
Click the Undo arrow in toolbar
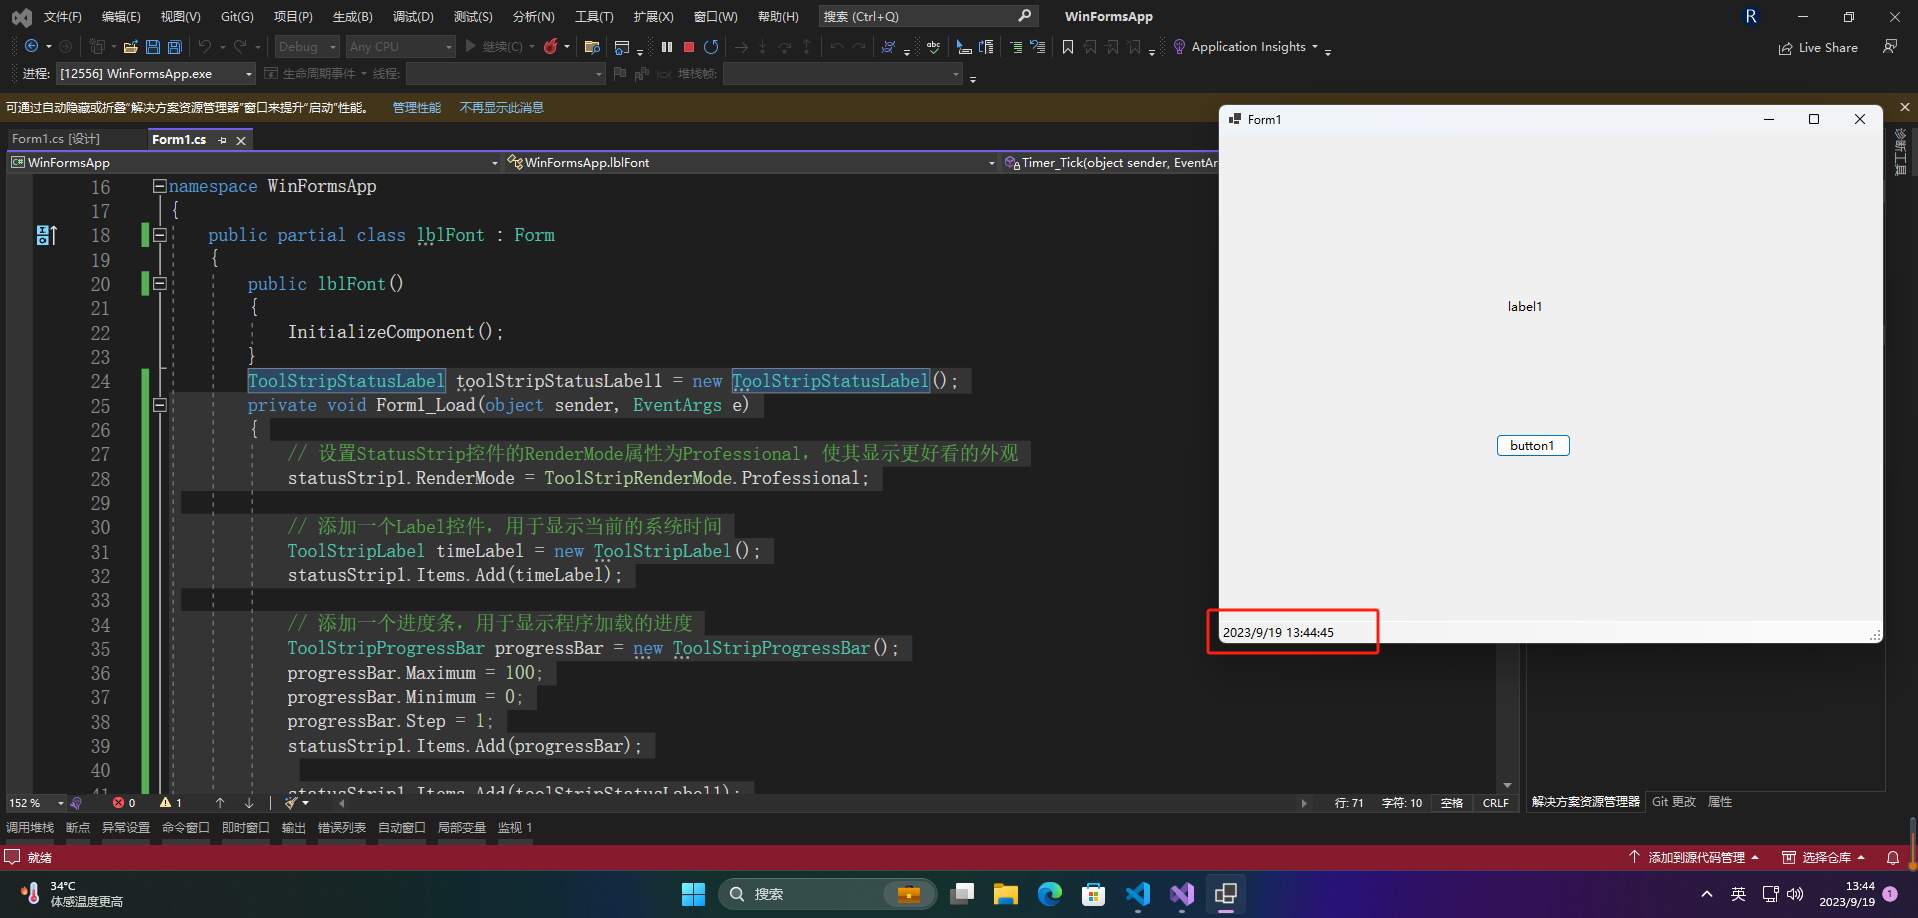coord(205,47)
